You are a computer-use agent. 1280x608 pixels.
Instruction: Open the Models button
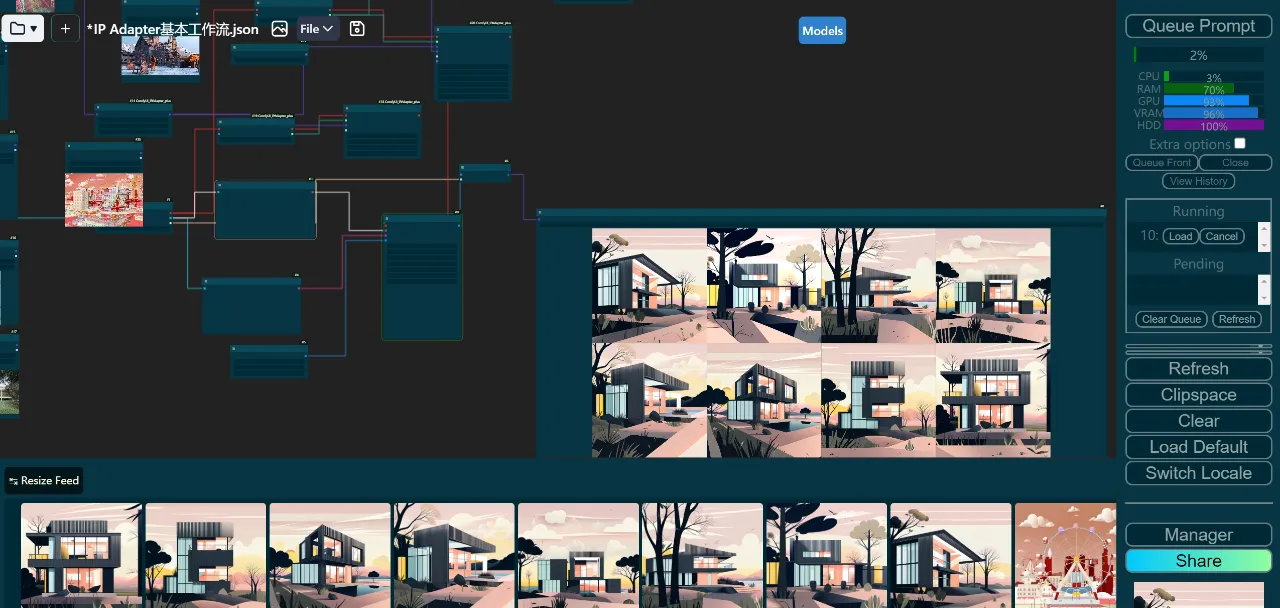tap(822, 31)
